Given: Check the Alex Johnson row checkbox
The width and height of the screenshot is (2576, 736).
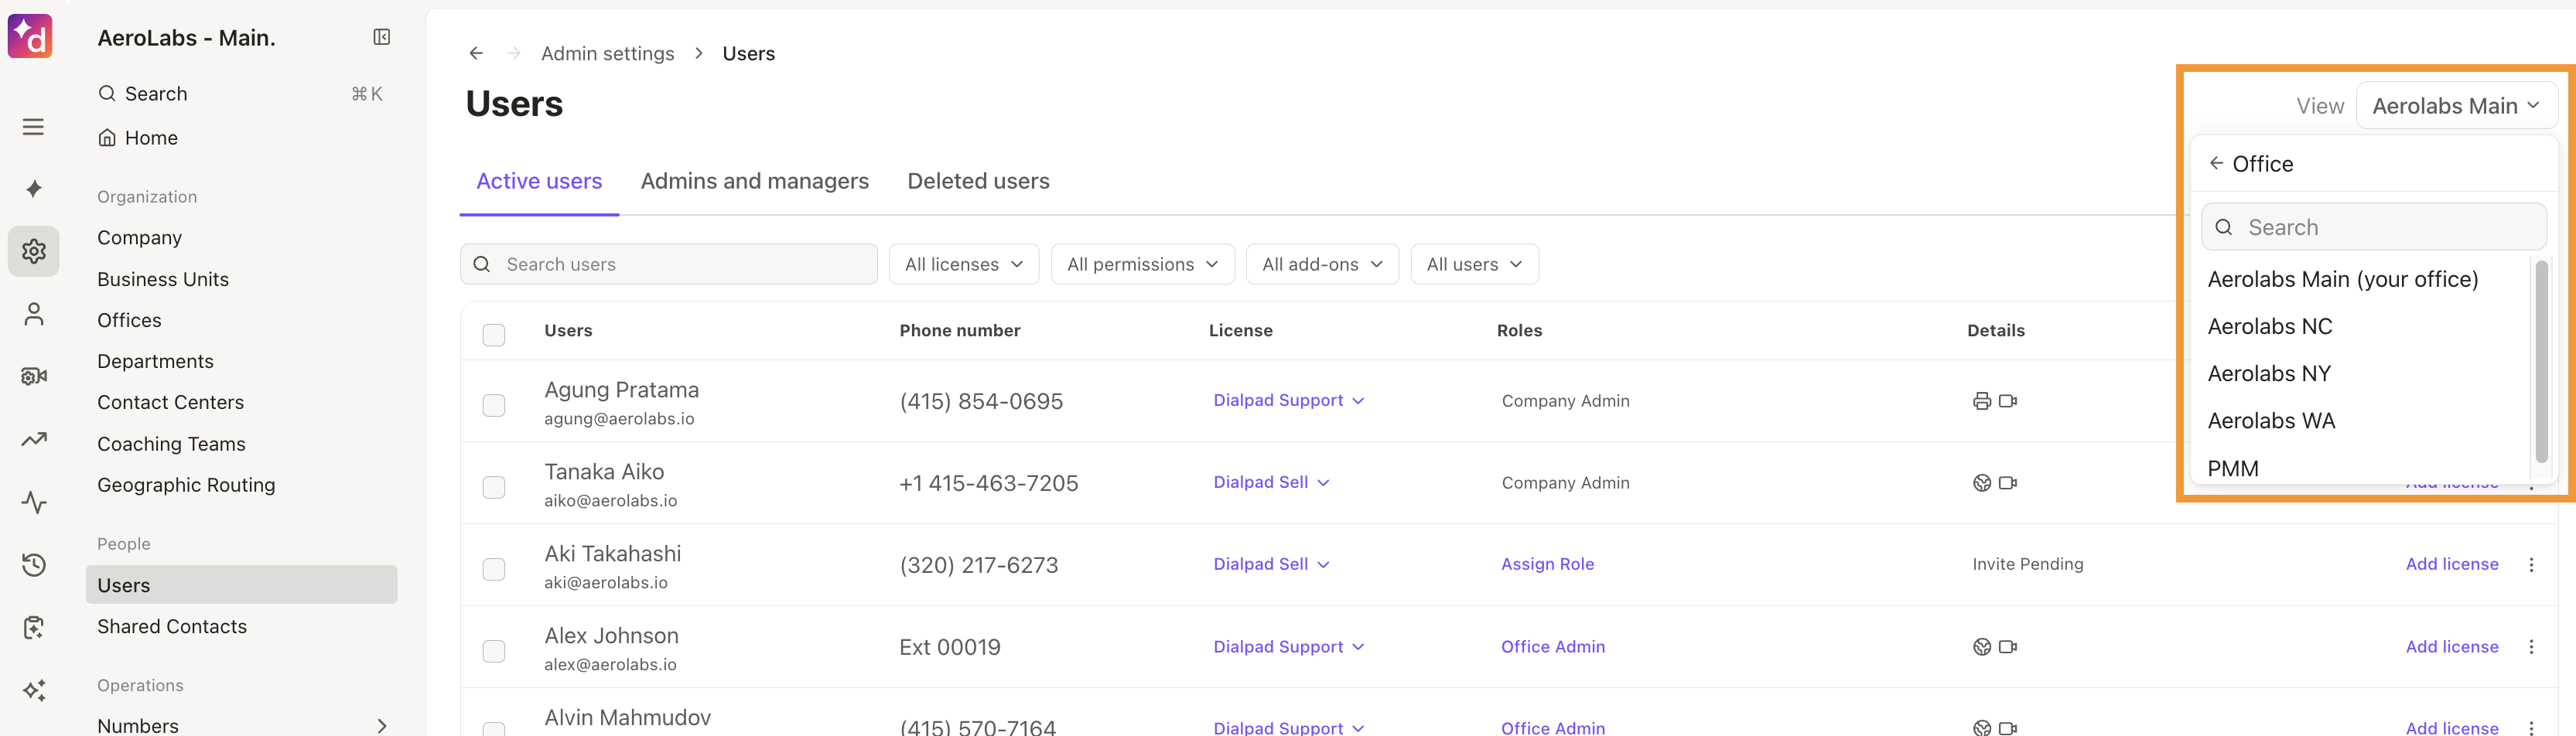Looking at the screenshot, I should (x=493, y=651).
